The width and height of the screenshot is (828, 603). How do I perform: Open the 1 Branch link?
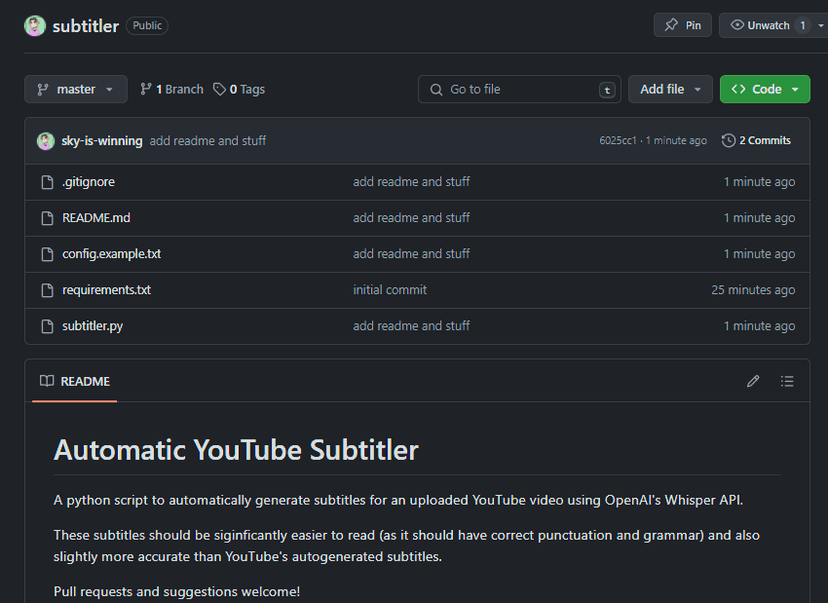[x=172, y=89]
